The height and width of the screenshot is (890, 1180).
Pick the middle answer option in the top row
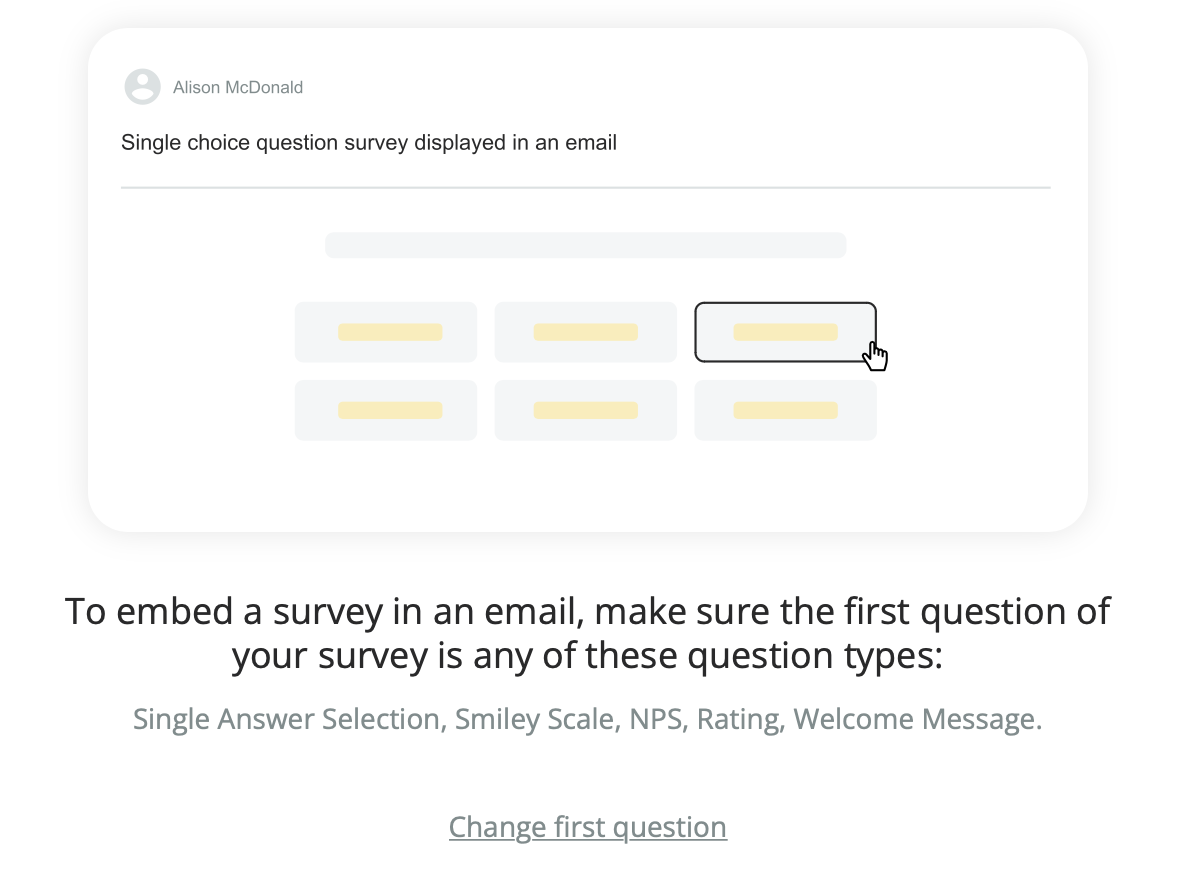tap(585, 331)
